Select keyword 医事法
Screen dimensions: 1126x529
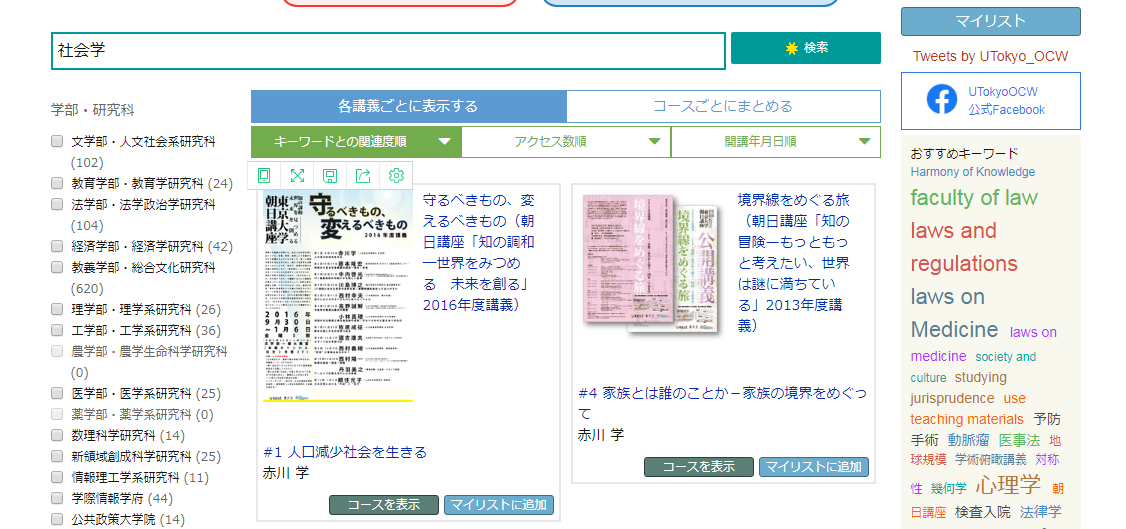[x=1019, y=440]
